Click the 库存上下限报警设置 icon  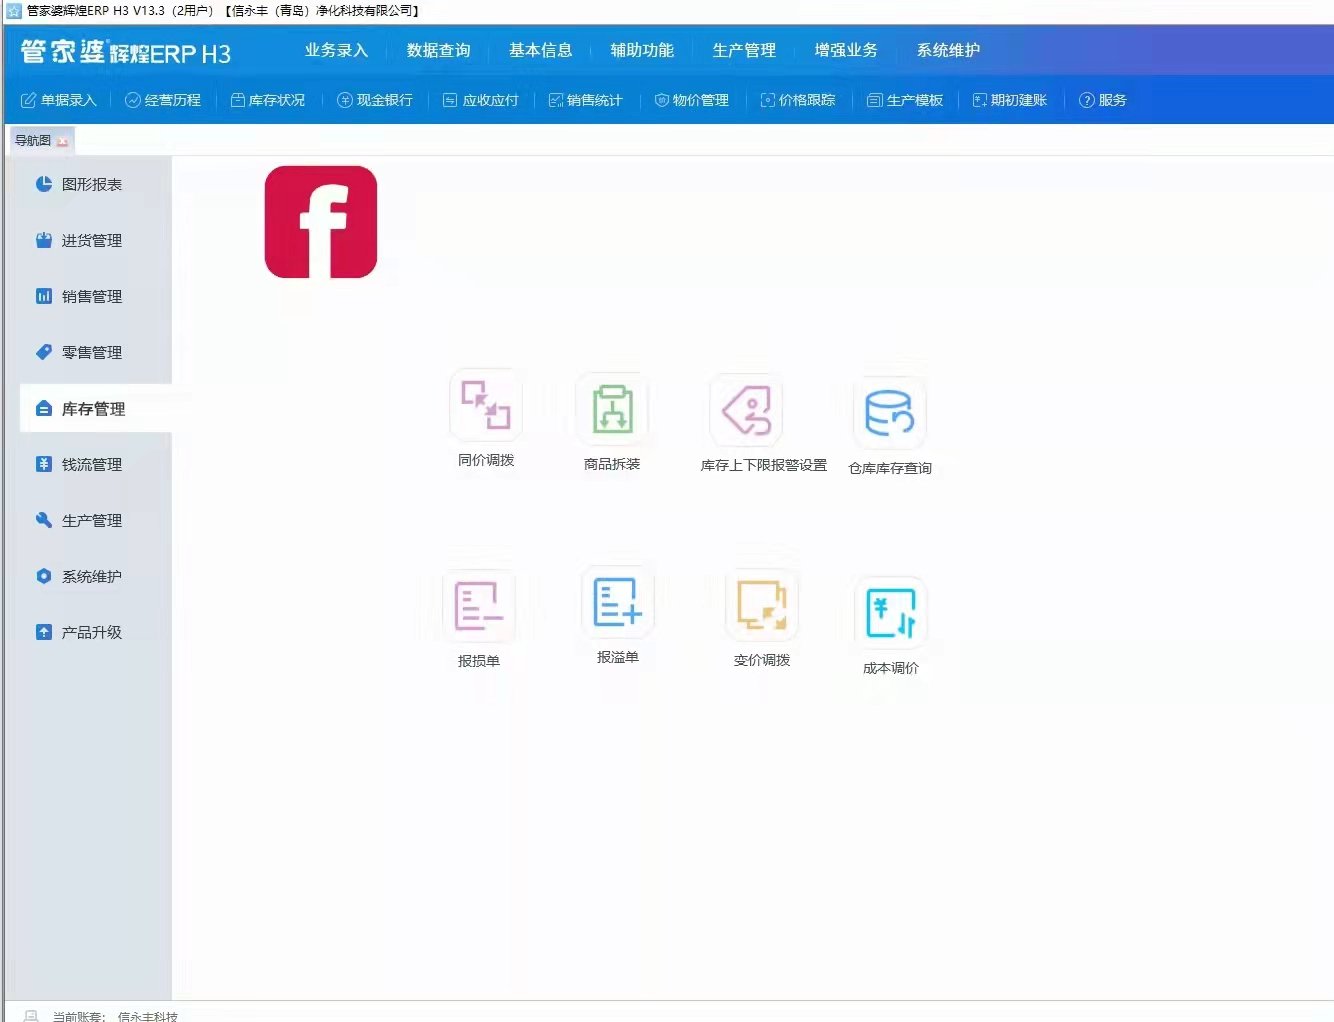[x=747, y=411]
